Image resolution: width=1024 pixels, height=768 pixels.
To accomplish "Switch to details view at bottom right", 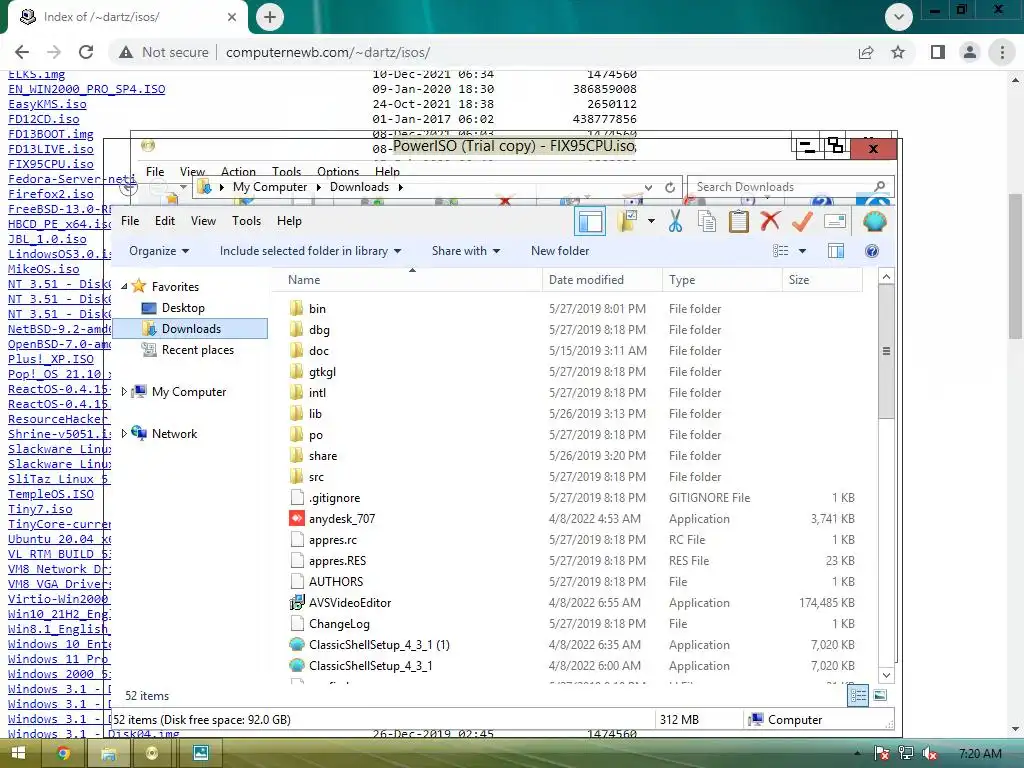I will (858, 696).
